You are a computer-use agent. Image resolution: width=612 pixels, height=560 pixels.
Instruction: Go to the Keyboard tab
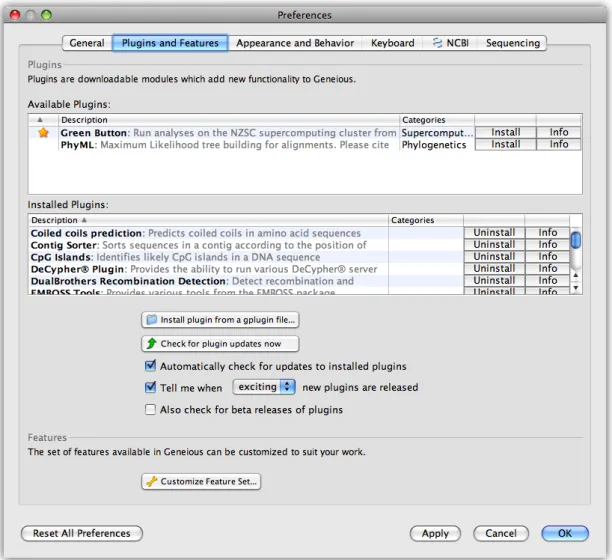[392, 43]
